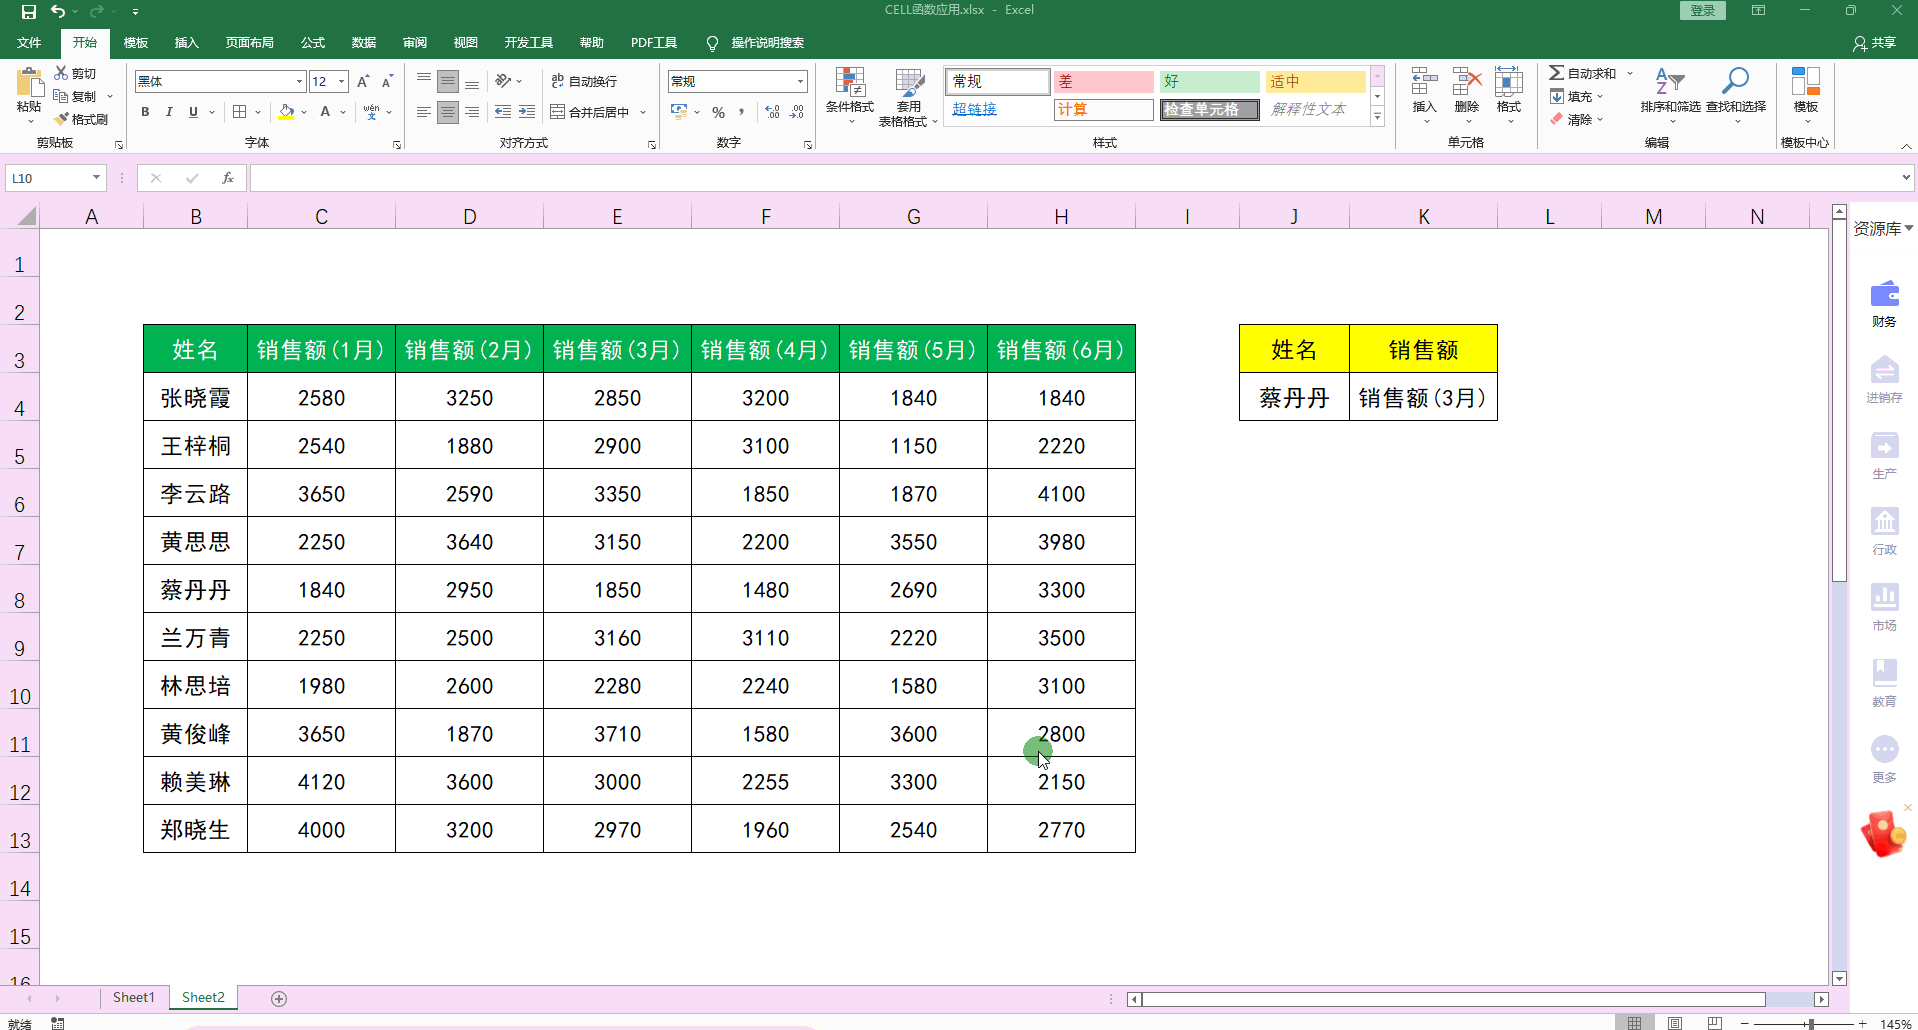Toggle Underline formatting

click(193, 112)
